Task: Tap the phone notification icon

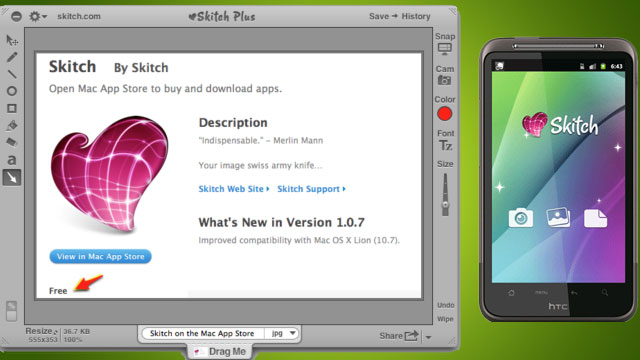Action: tap(499, 66)
